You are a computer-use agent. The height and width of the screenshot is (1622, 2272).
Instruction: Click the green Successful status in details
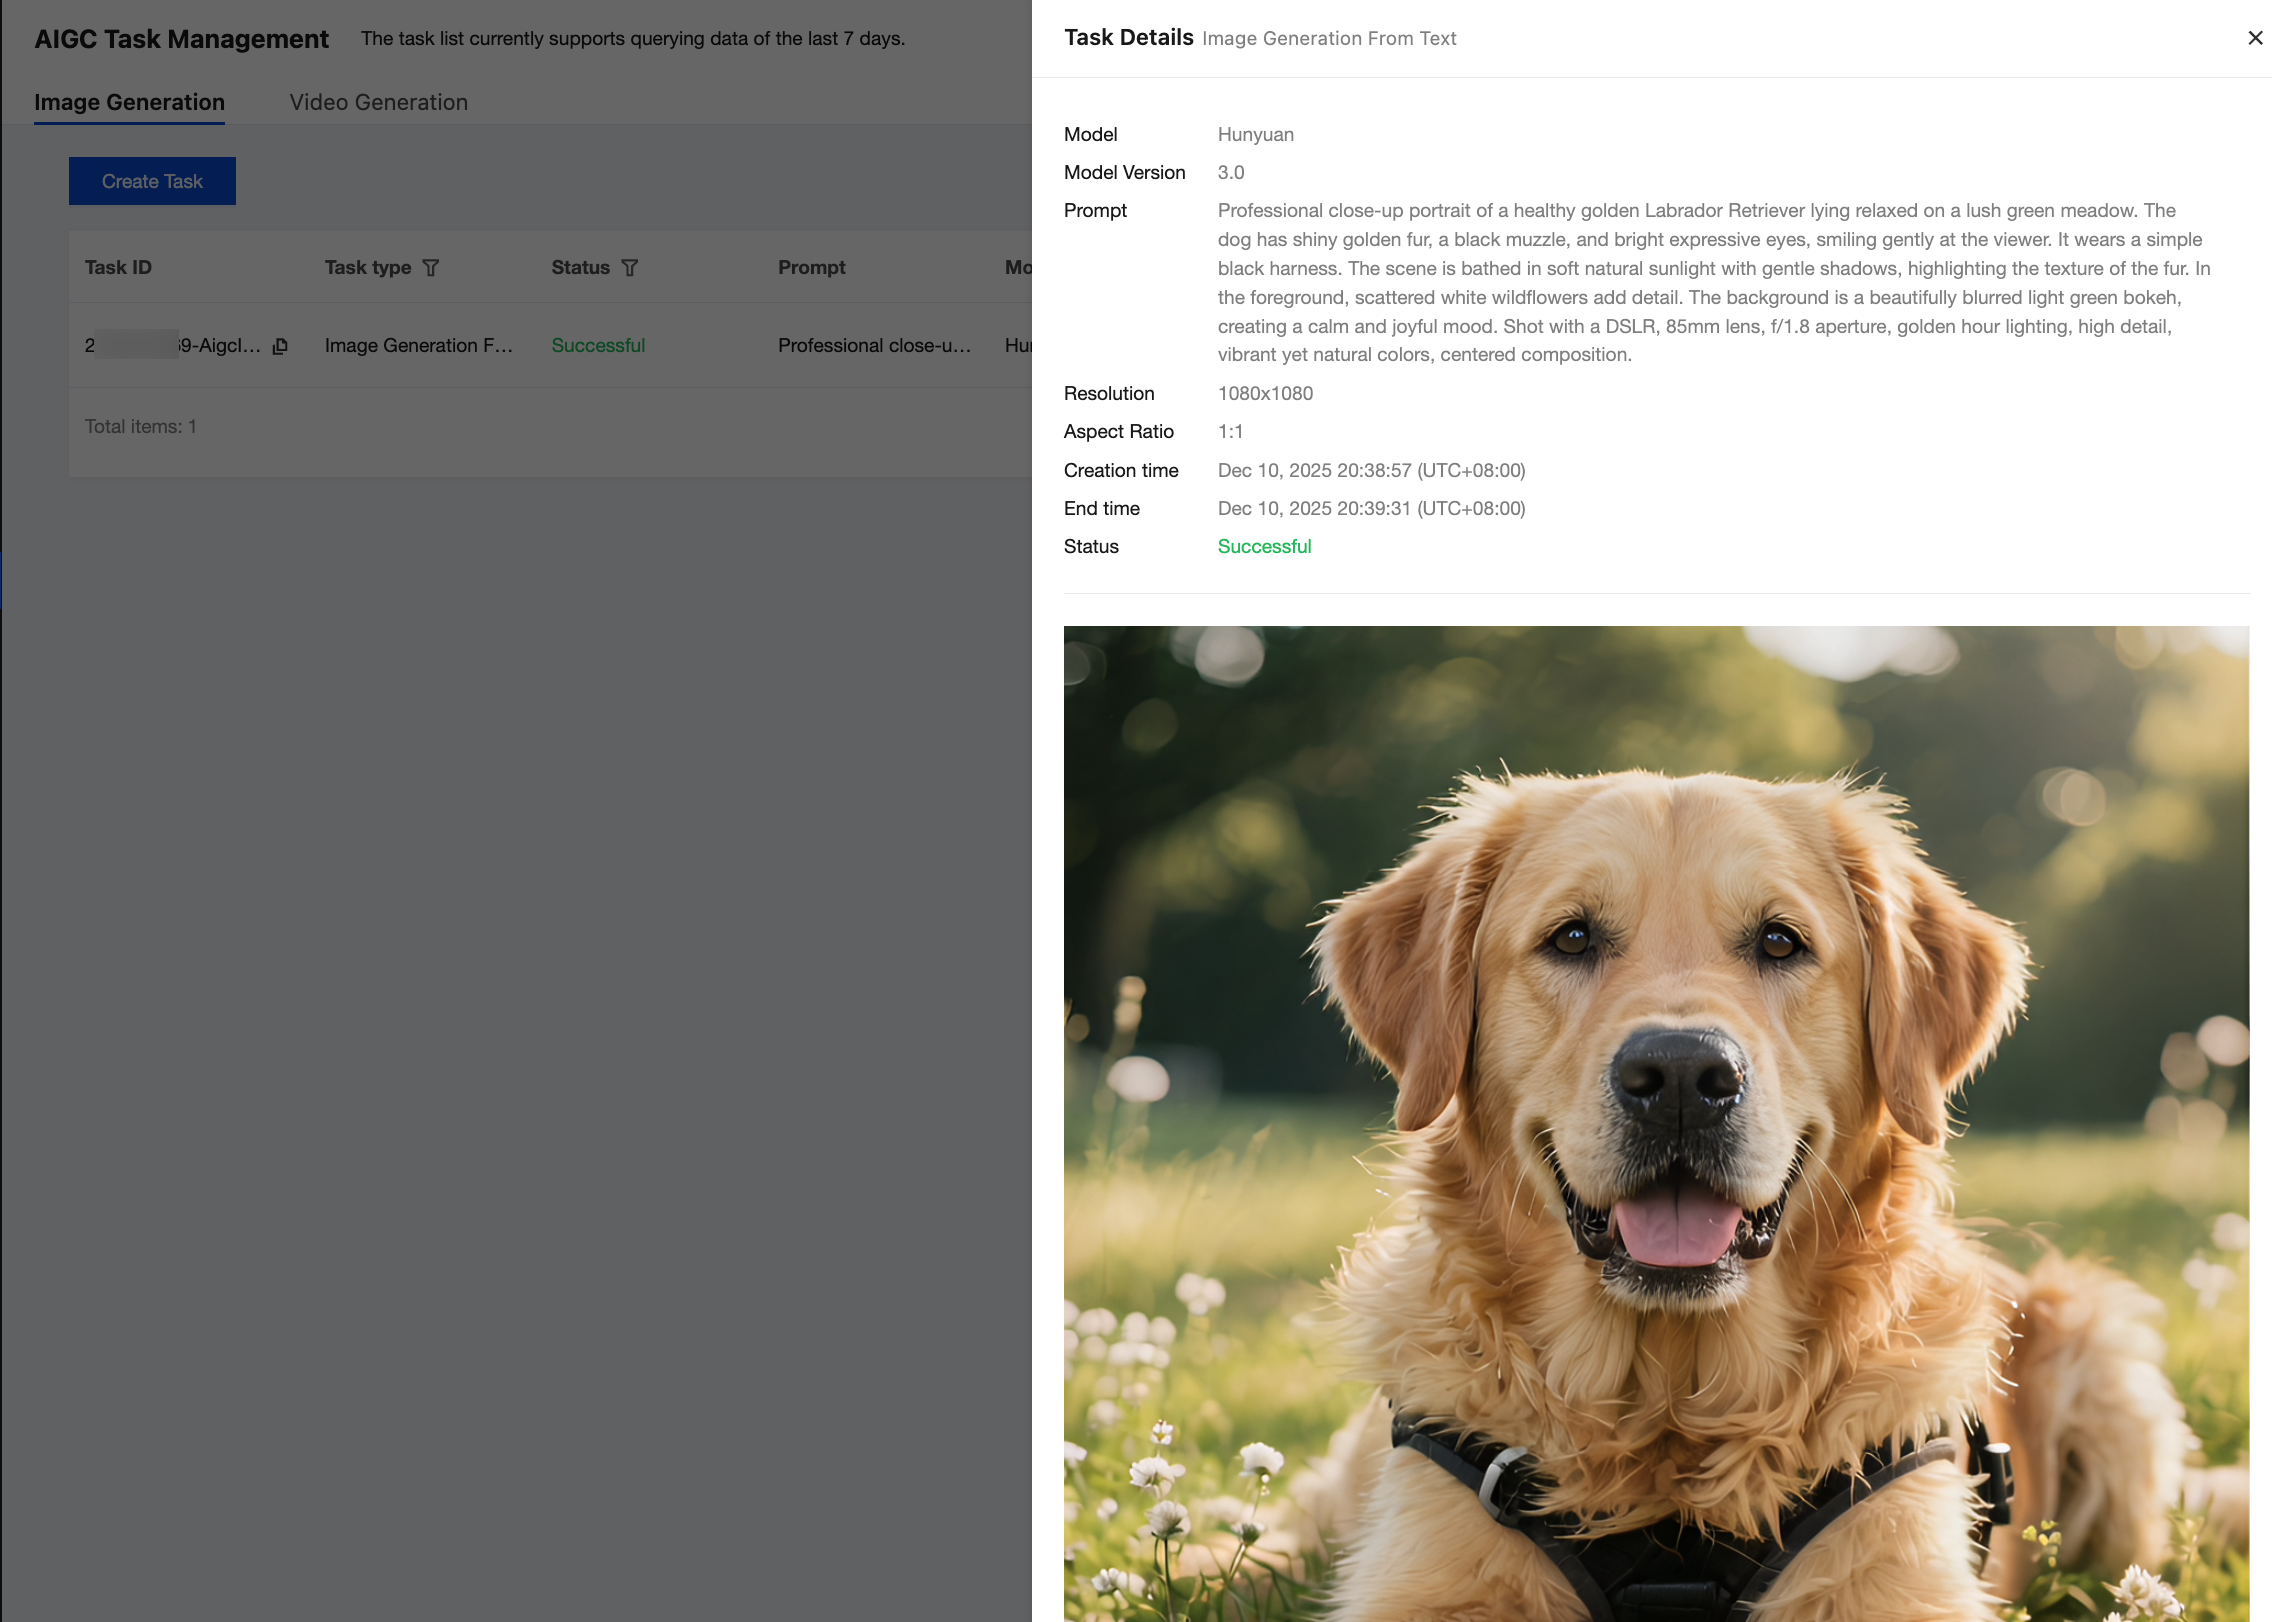coord(1264,547)
